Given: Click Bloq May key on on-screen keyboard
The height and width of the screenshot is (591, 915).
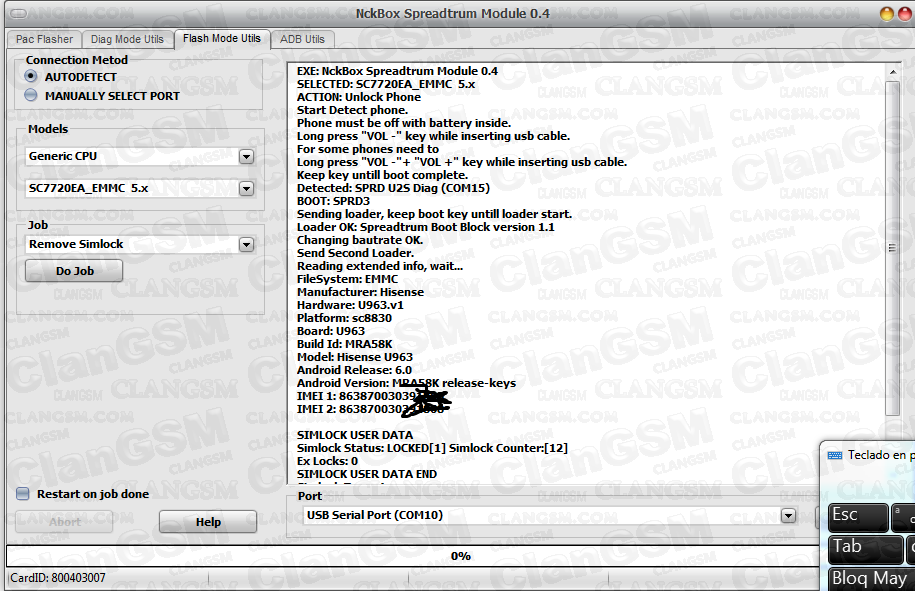Looking at the screenshot, I should (871, 579).
